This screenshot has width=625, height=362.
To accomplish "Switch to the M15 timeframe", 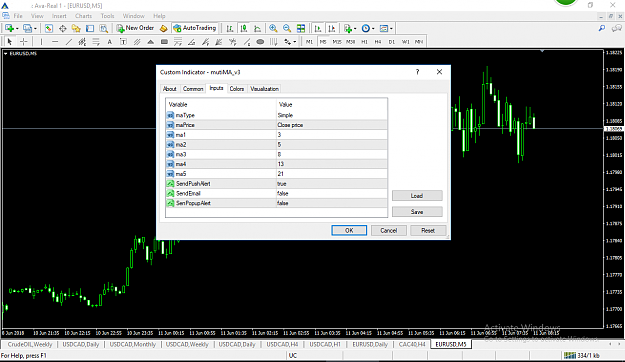I will tap(337, 41).
